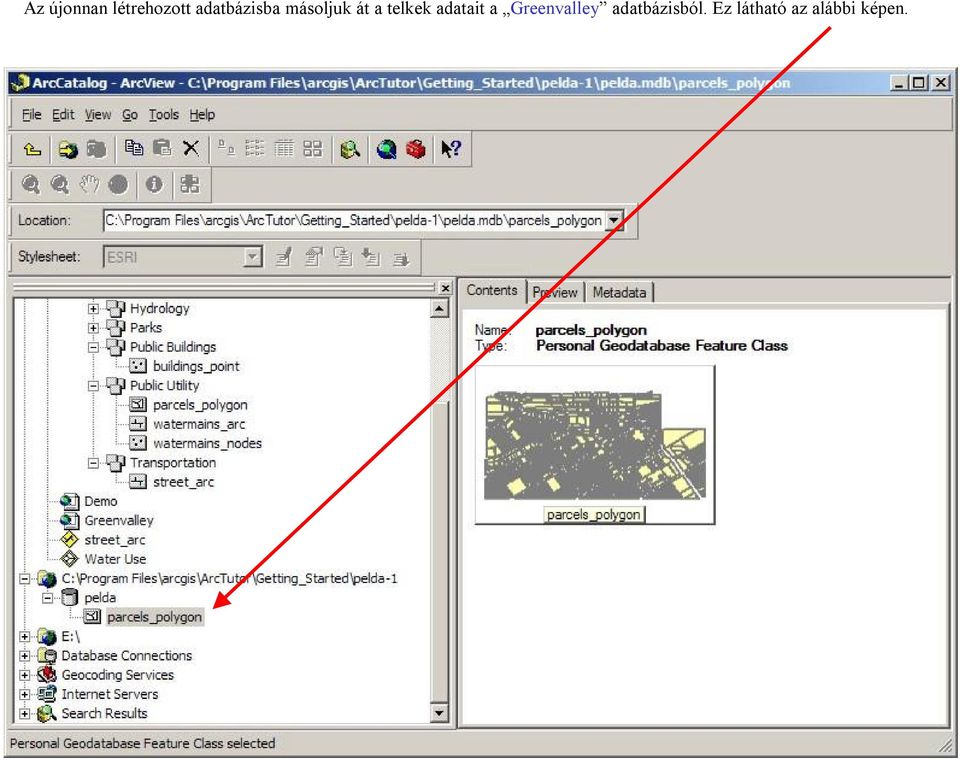Collapse the pelda geodatabase node
The image size is (960, 763).
(47, 598)
